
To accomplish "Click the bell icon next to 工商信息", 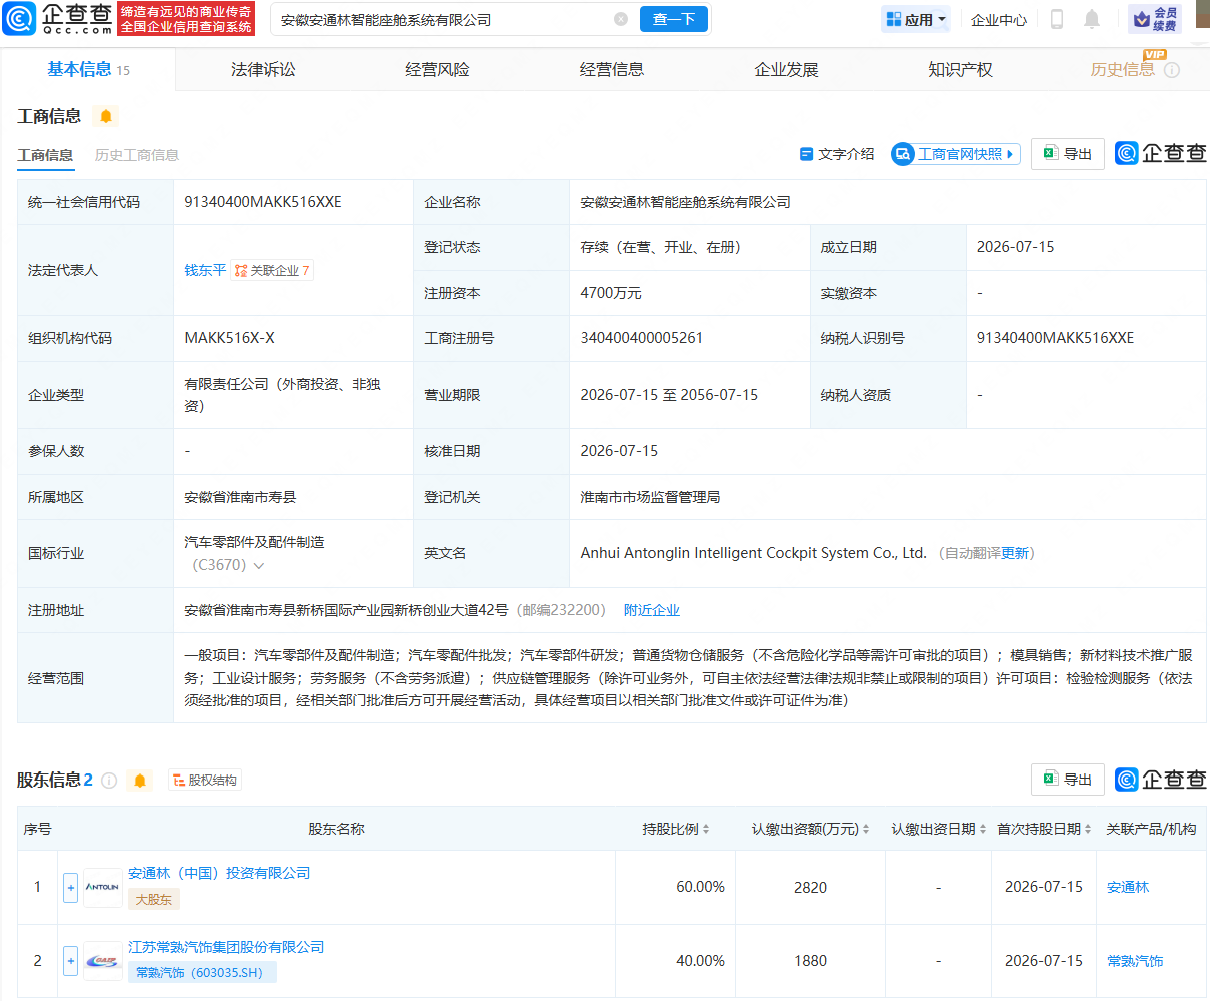I will coord(105,116).
